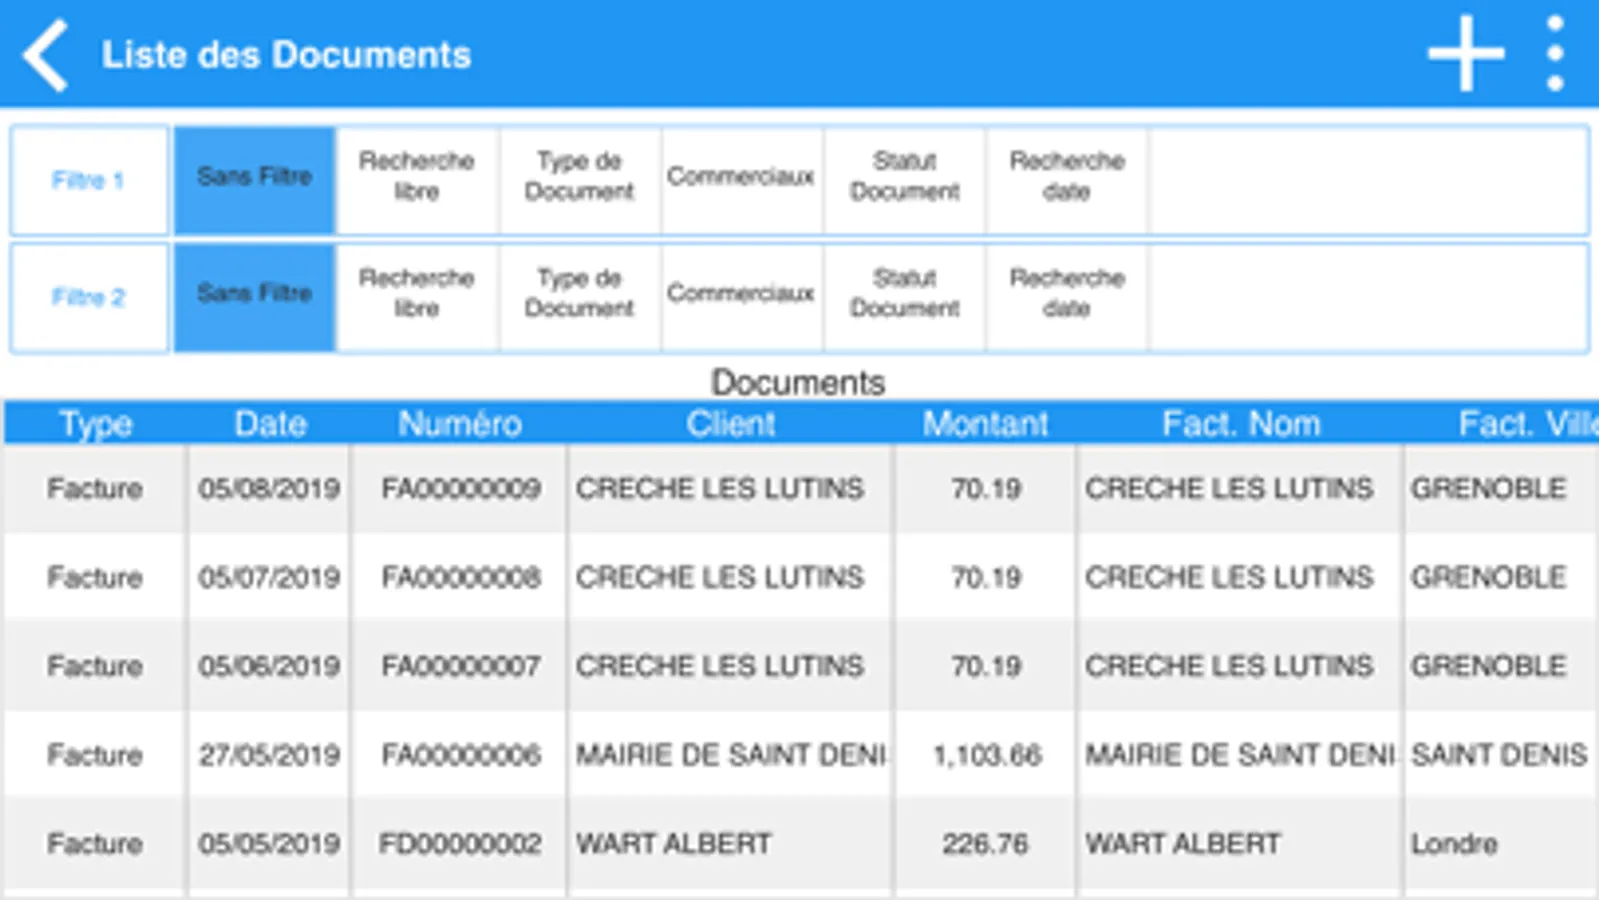Choose Type de Document in Filtre 1 row
This screenshot has width=1599, height=900.
click(580, 180)
